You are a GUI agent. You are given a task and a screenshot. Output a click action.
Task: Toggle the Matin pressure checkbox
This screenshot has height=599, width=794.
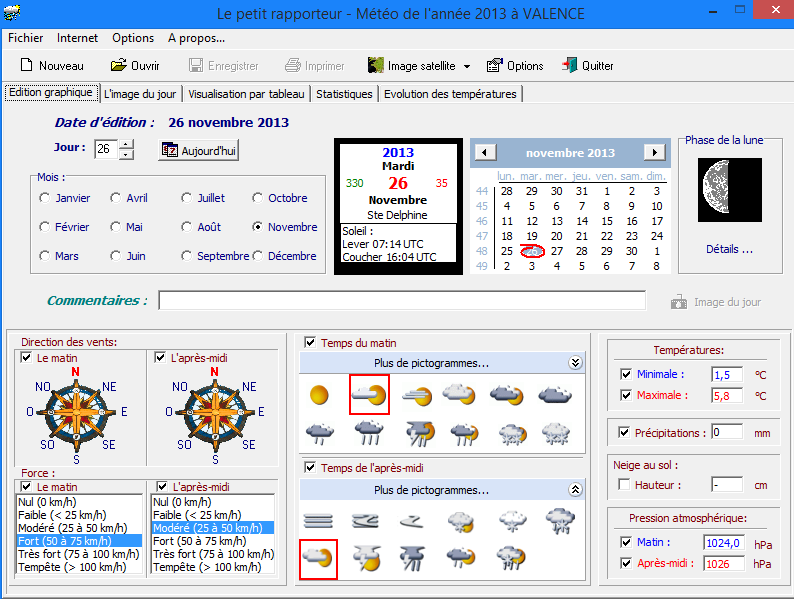(626, 542)
